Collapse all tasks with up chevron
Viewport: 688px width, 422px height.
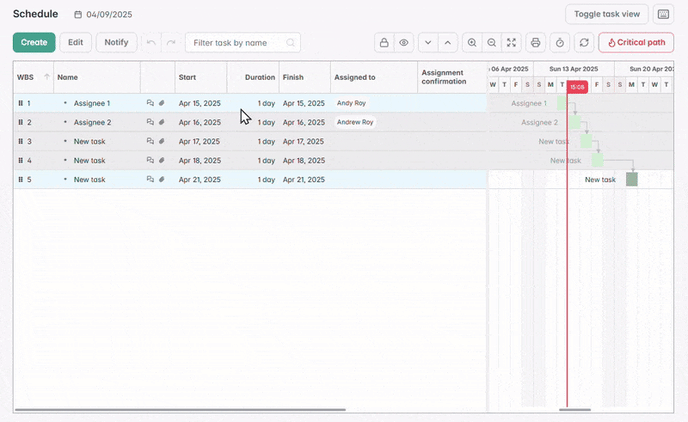click(448, 43)
